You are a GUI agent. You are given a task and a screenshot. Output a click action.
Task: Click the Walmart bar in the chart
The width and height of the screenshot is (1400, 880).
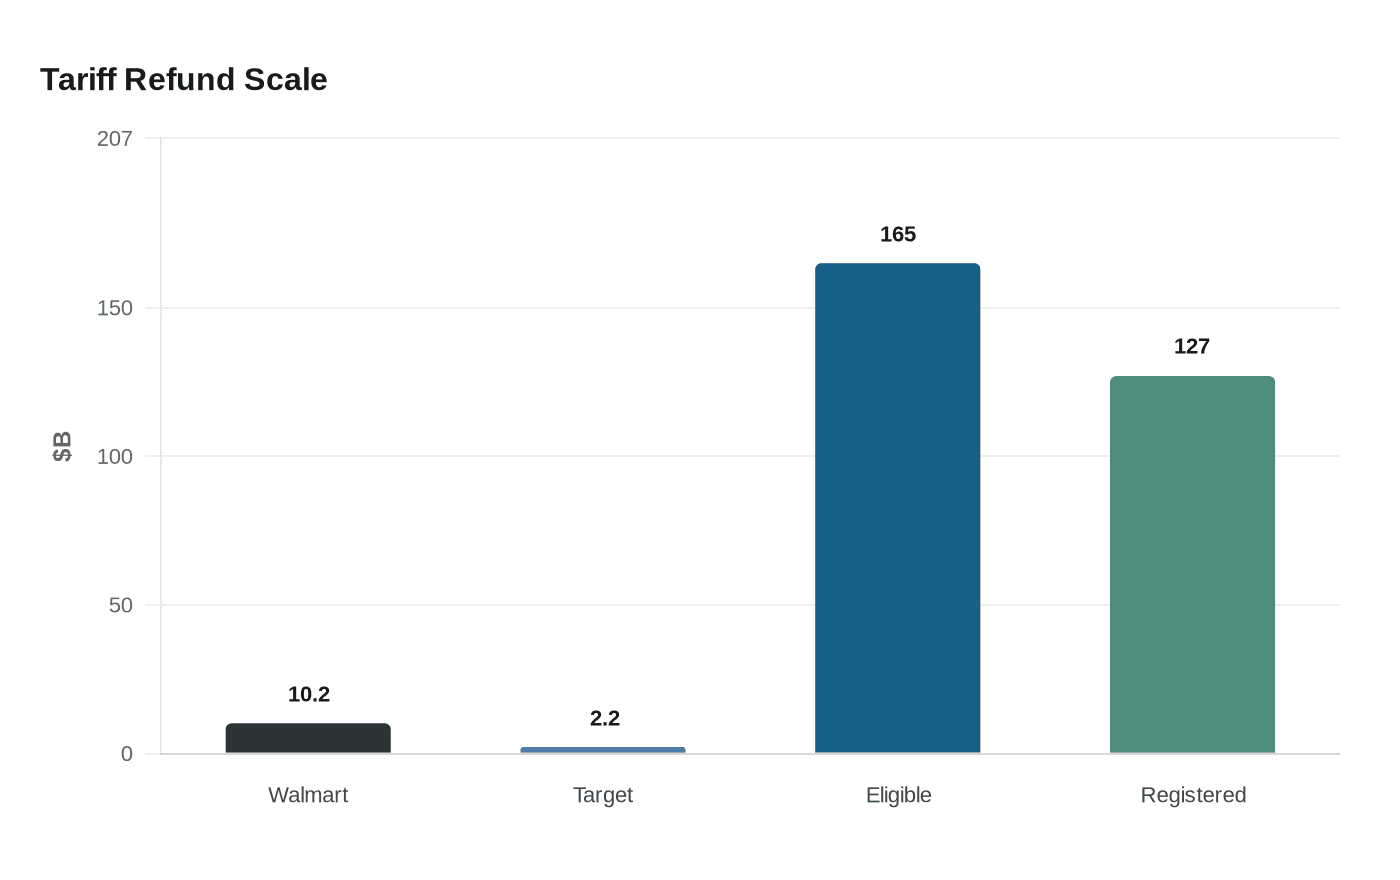point(308,738)
